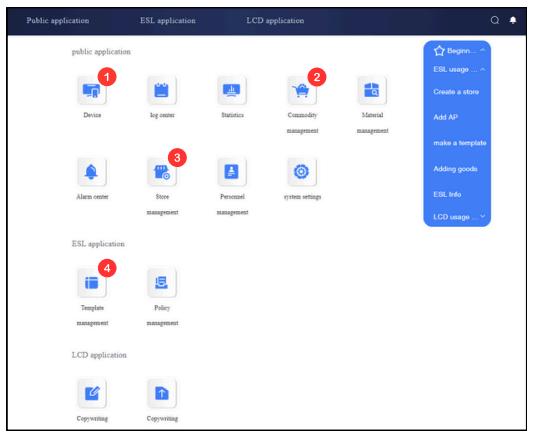The height and width of the screenshot is (435, 533).
Task: Switch to the ESL application tab
Action: 168,21
